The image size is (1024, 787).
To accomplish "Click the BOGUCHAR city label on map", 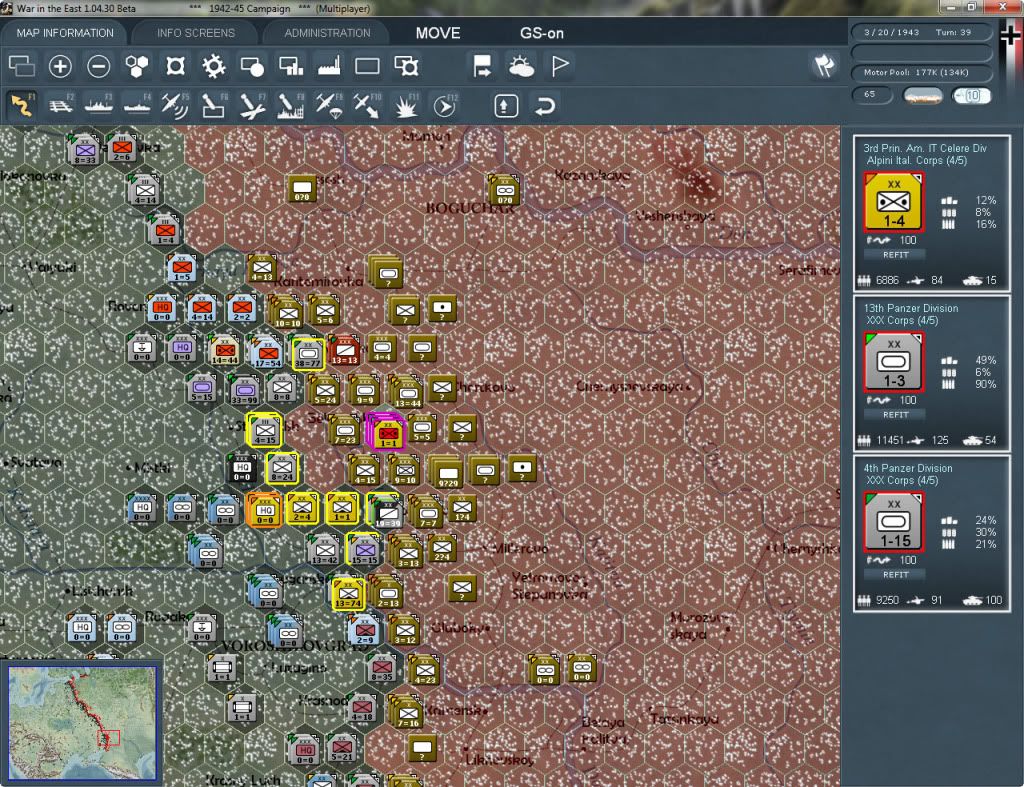I will point(470,208).
